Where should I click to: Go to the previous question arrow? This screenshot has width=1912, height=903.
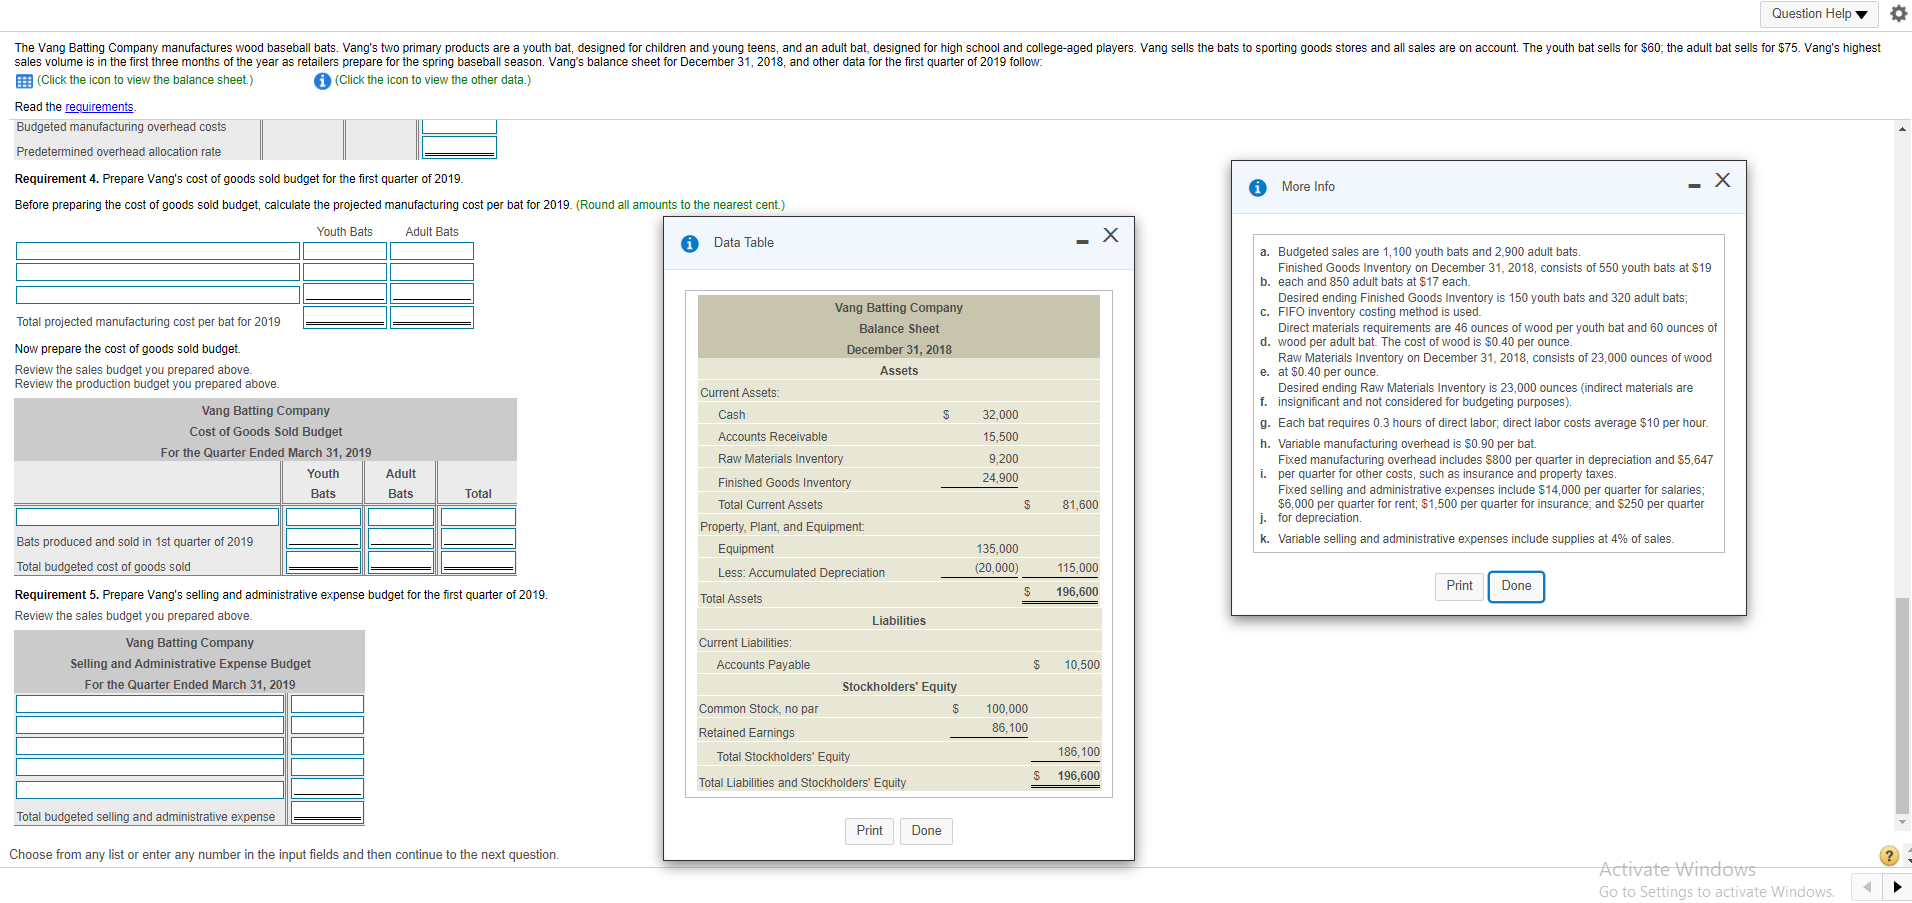pyautogui.click(x=1866, y=887)
